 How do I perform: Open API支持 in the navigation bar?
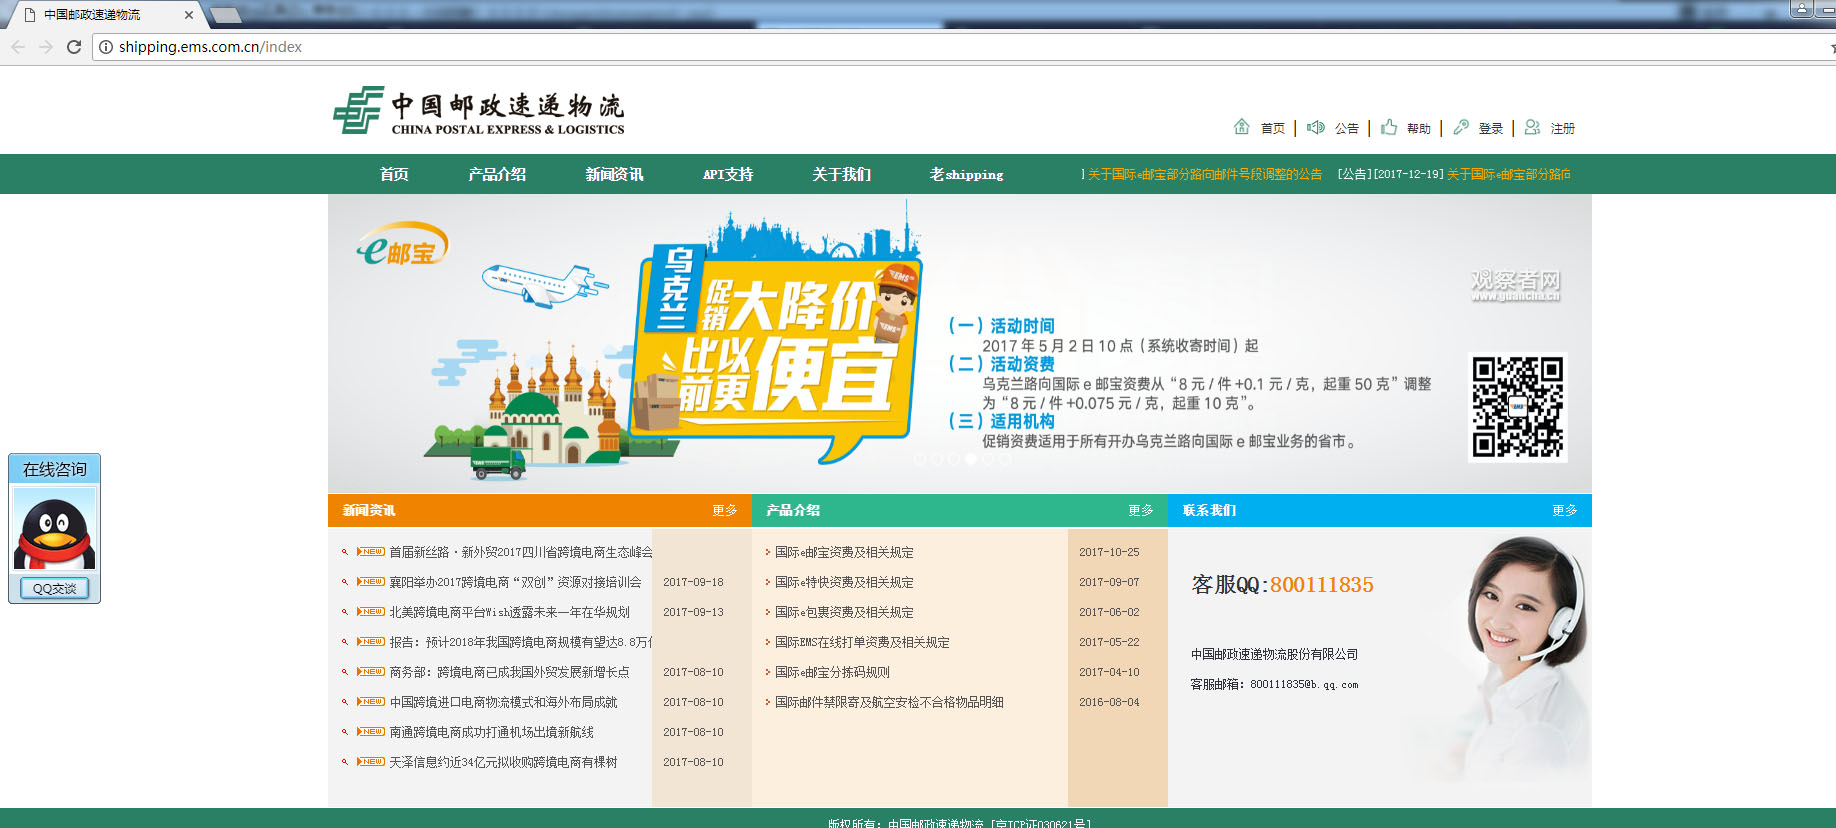point(728,174)
